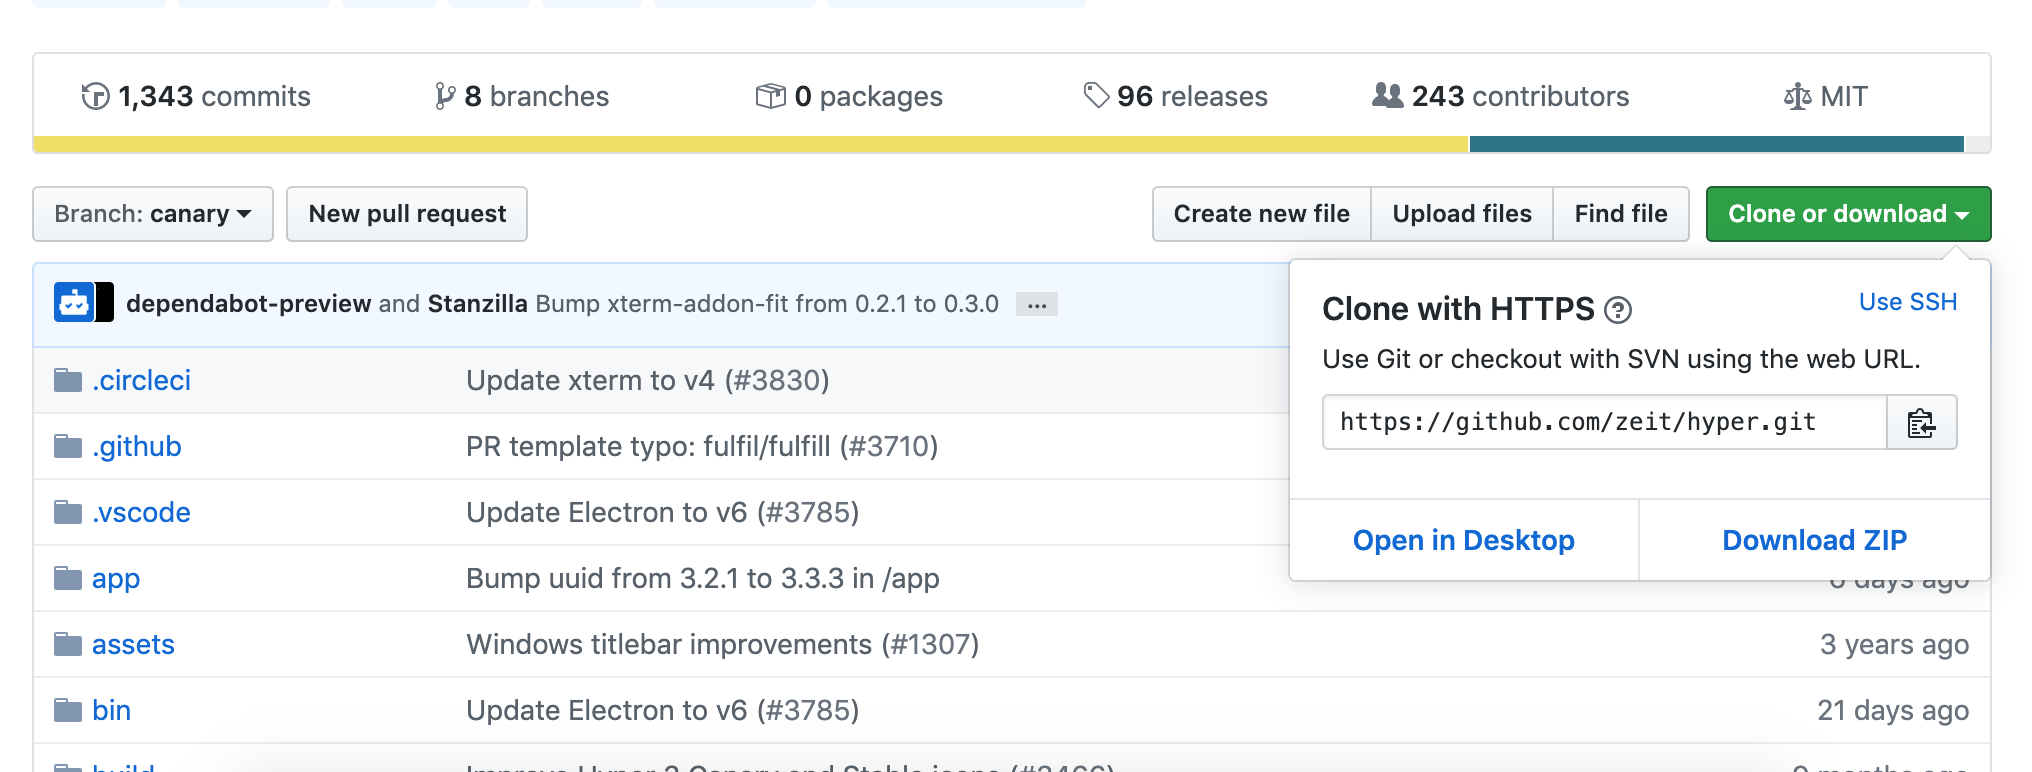Open the .circleci folder

coord(141,380)
